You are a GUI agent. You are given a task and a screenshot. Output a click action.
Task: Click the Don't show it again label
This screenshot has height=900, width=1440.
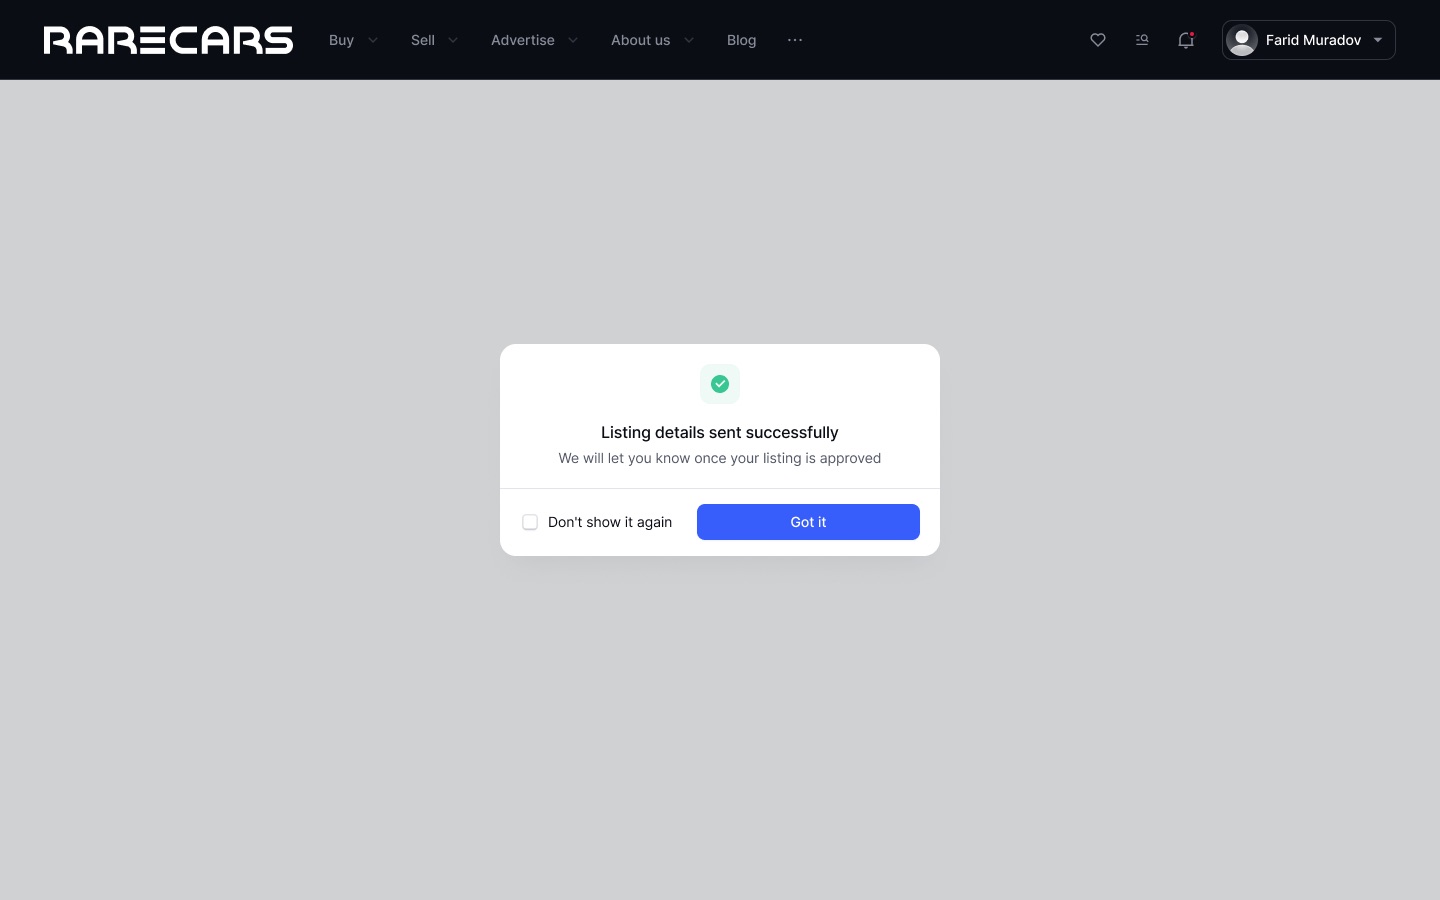coord(610,522)
